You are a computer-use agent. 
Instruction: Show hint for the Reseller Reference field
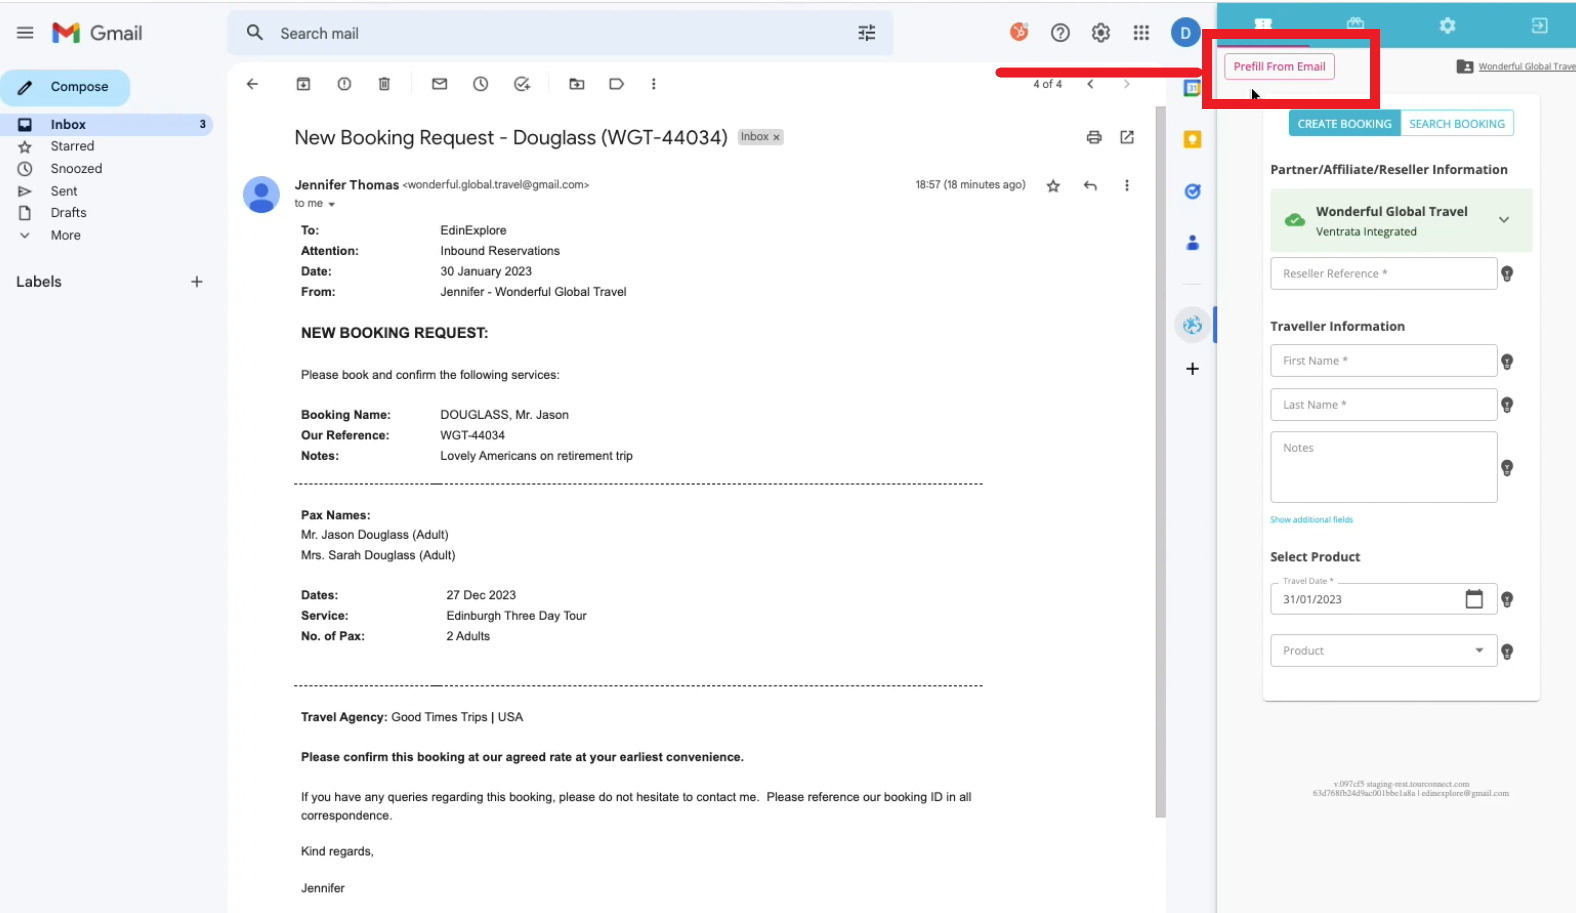[1507, 274]
